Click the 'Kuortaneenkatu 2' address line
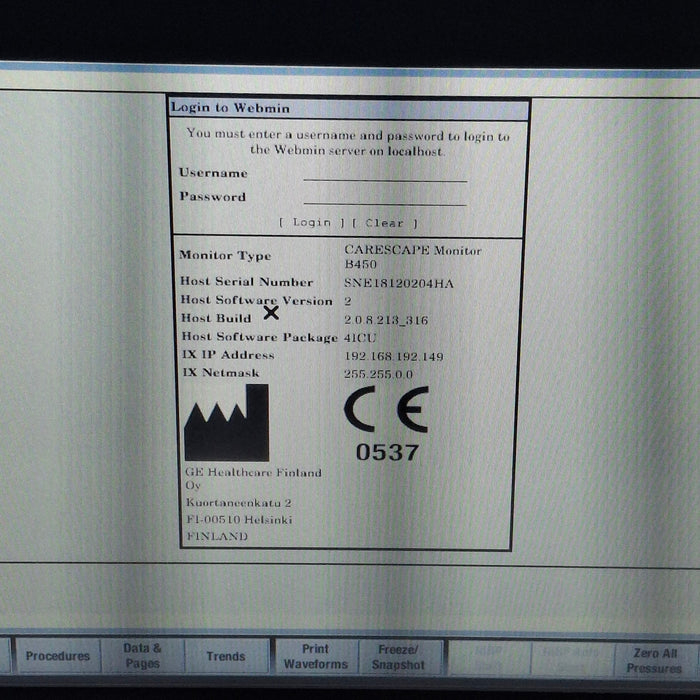The width and height of the screenshot is (700, 700). 238,503
